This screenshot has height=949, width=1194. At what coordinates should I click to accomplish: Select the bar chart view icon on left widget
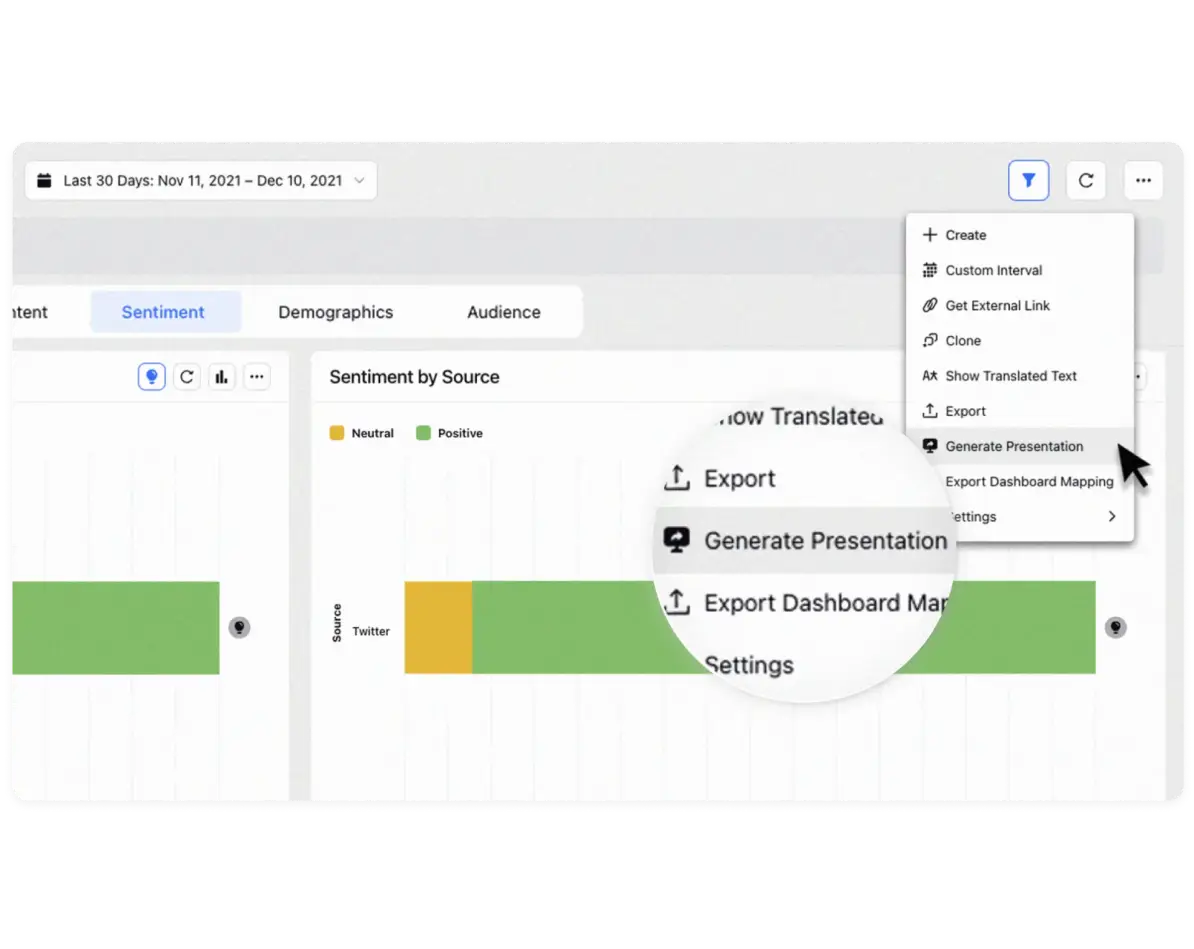tap(221, 376)
